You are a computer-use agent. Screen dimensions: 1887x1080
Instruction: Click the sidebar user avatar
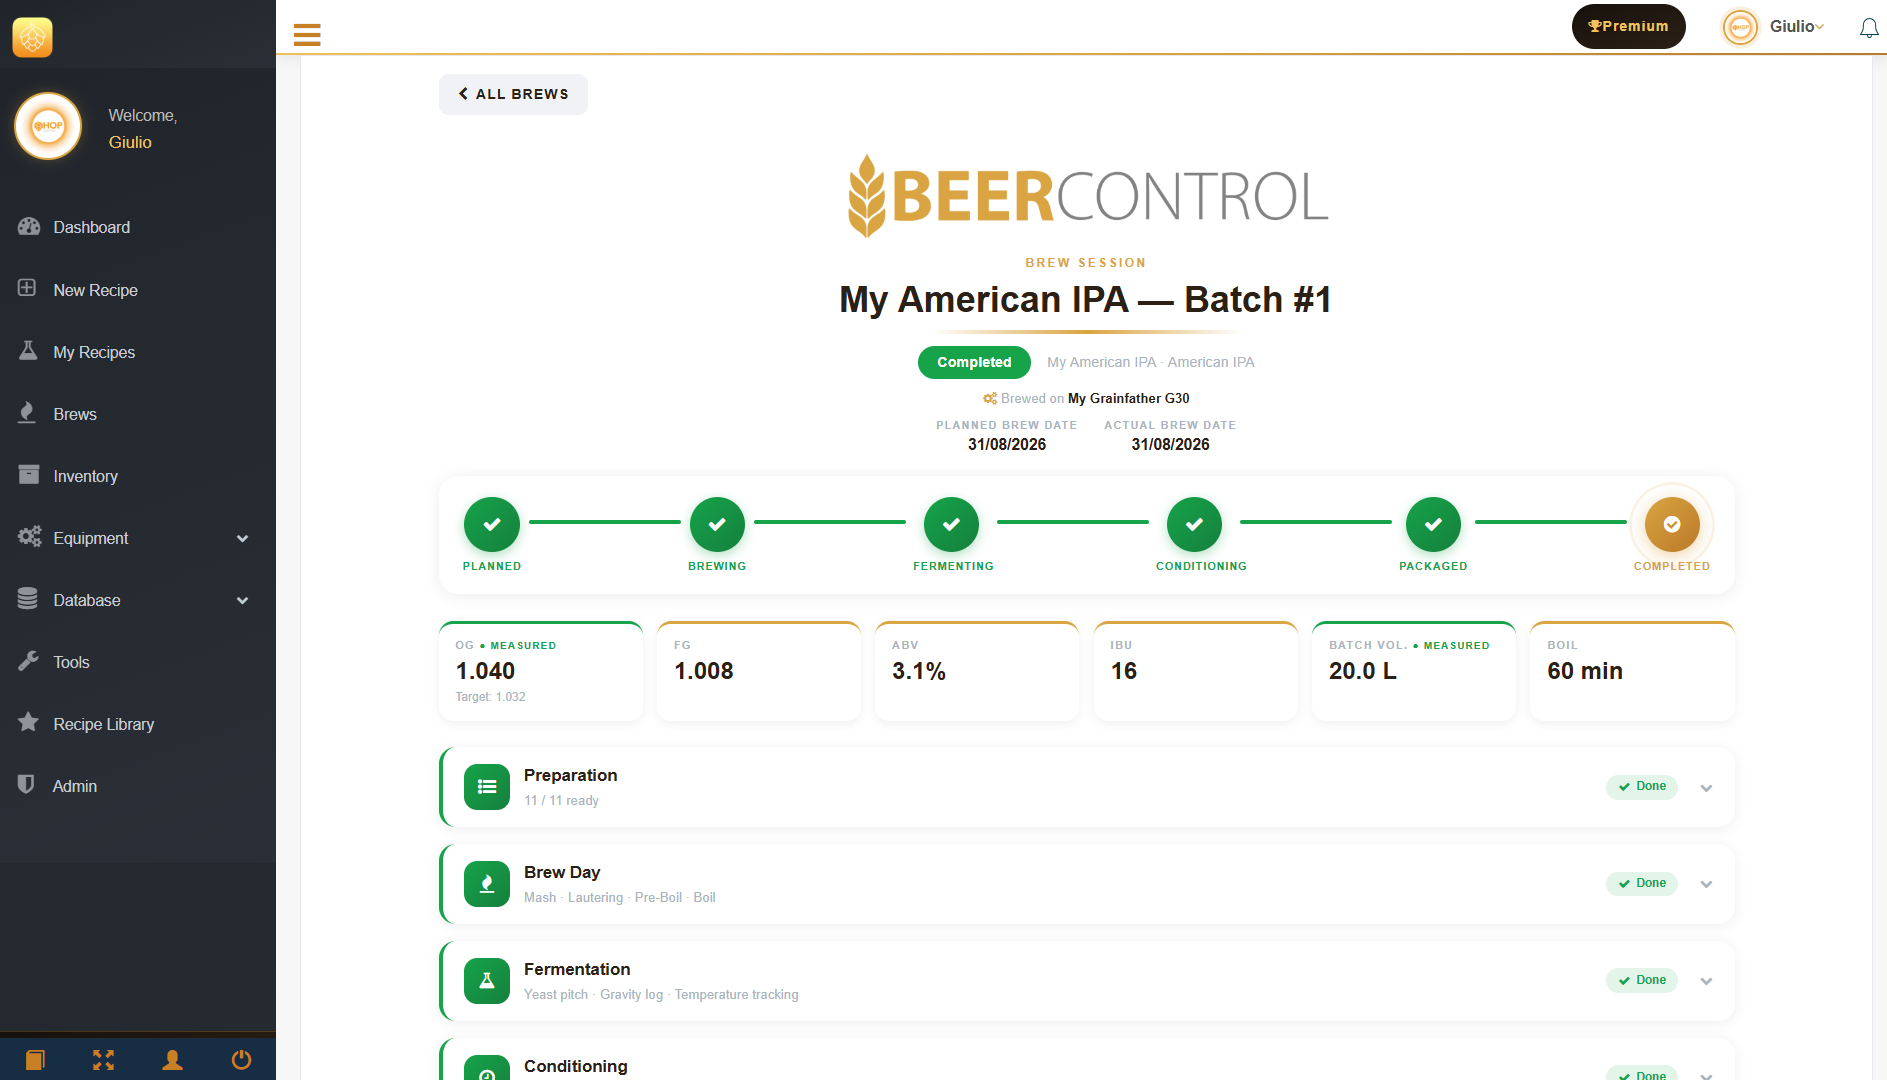[48, 126]
